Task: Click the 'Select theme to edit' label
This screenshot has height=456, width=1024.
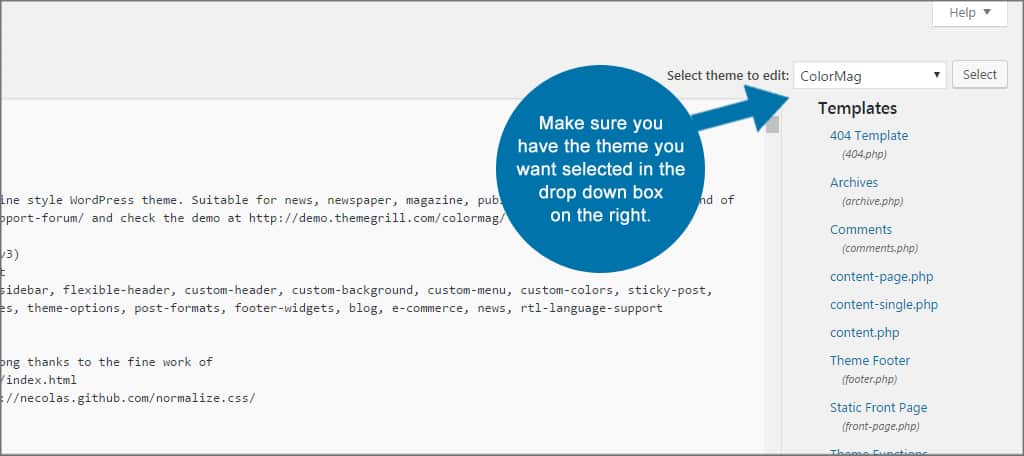Action: click(x=727, y=75)
